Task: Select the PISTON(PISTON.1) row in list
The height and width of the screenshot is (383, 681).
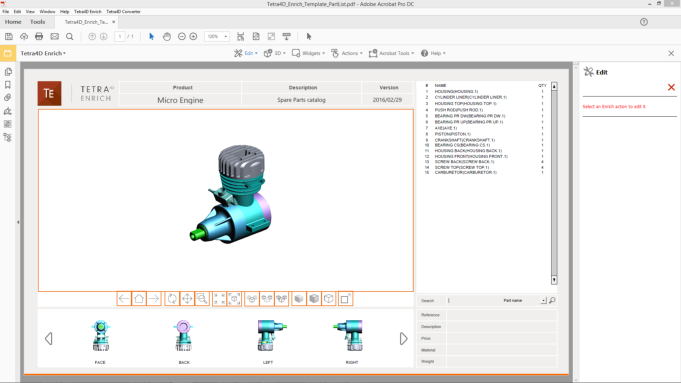Action: click(484, 134)
